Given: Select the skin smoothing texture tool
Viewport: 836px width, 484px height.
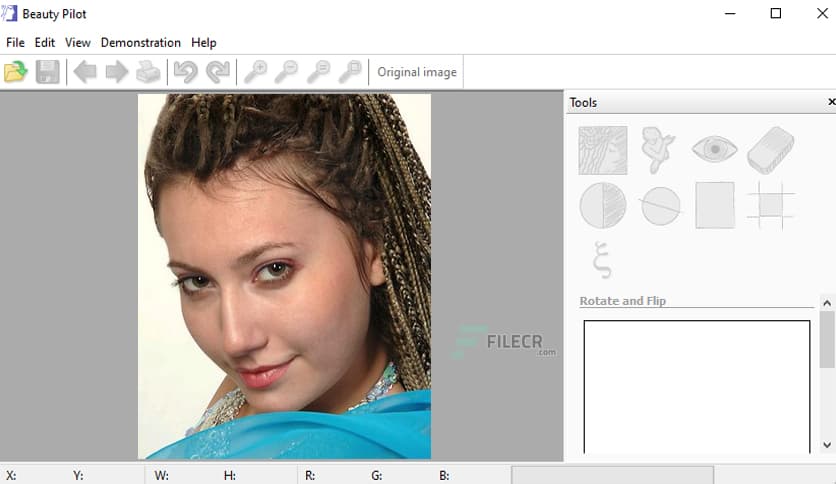Looking at the screenshot, I should [x=603, y=150].
